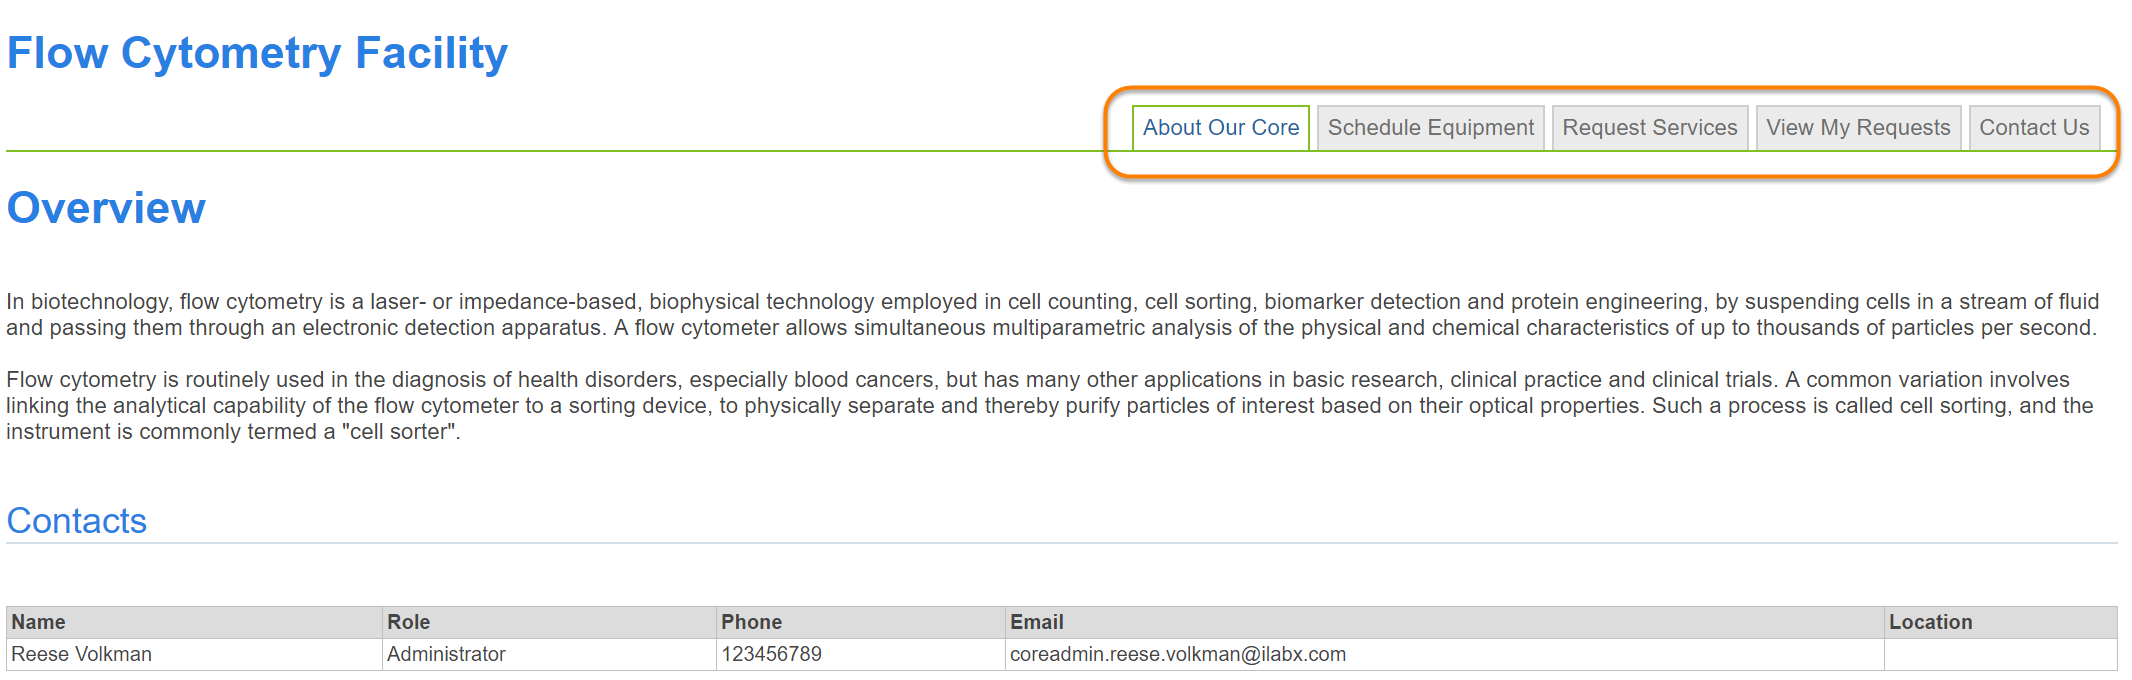The width and height of the screenshot is (2132, 680).
Task: Click the empty Location cell for Reese
Action: click(x=2000, y=654)
